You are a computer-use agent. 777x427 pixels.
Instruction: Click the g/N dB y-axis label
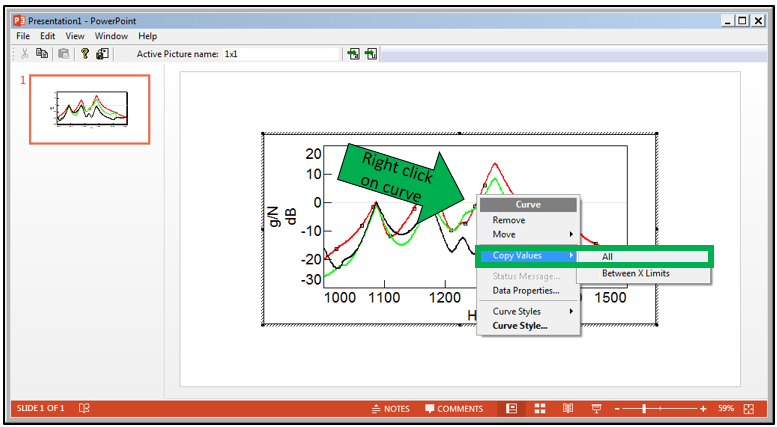(x=283, y=216)
